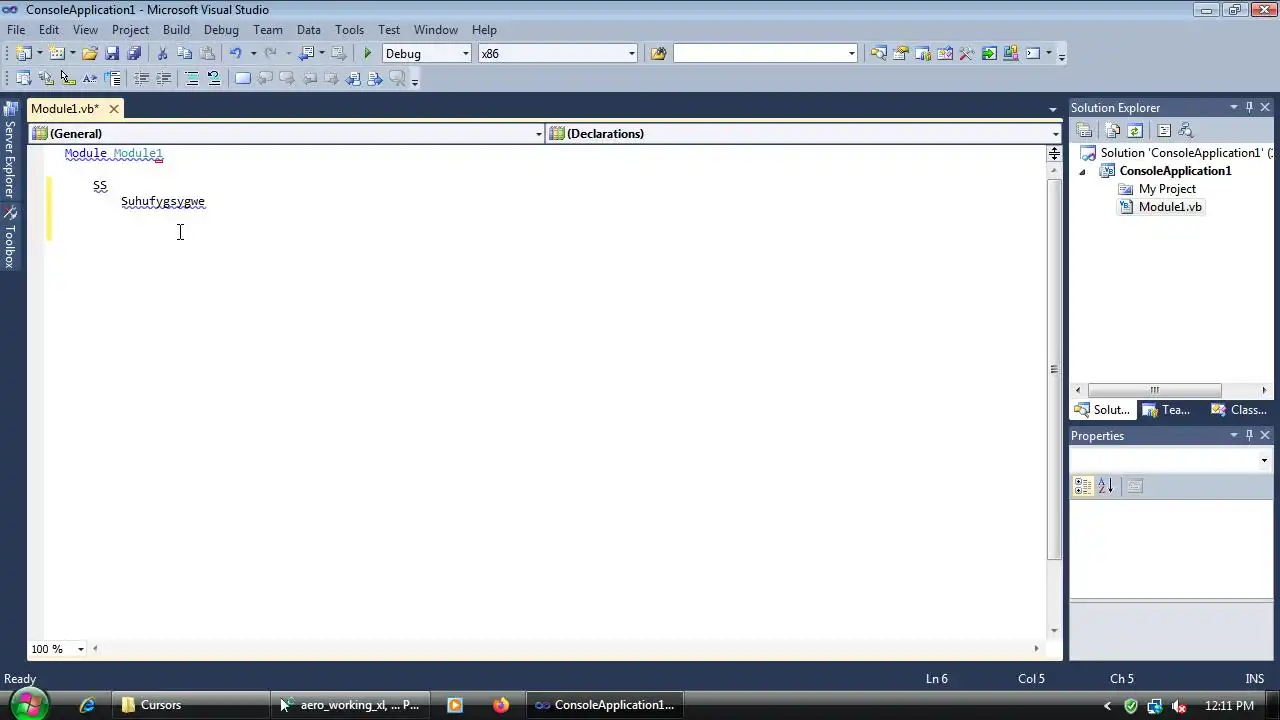Click the Increase Line Indent icon
The image size is (1280, 720).
pos(163,78)
